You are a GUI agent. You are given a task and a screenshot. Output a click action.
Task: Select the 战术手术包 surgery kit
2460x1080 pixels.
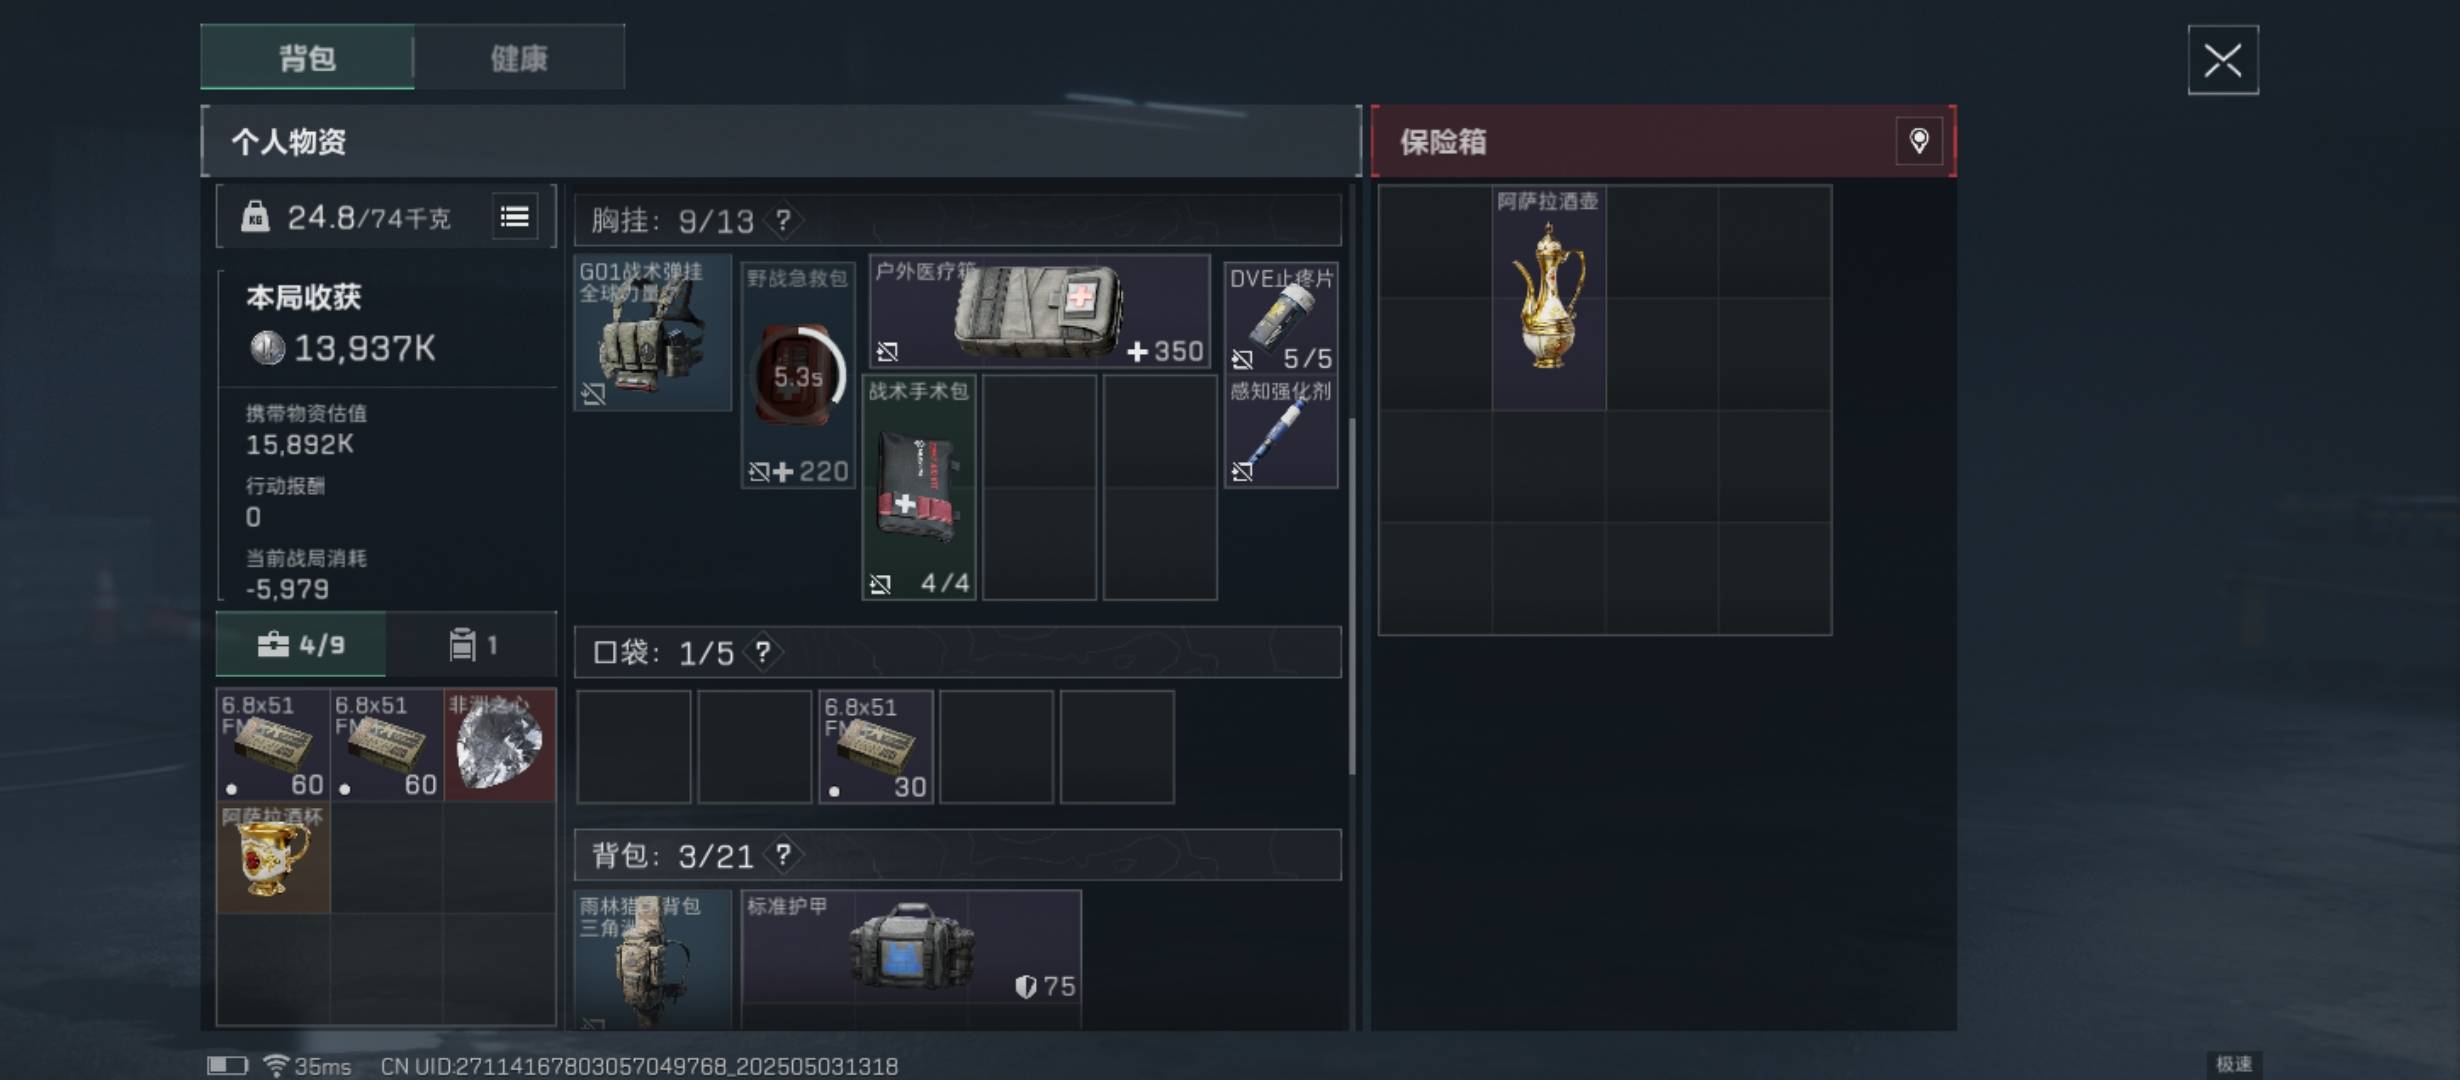coord(919,487)
